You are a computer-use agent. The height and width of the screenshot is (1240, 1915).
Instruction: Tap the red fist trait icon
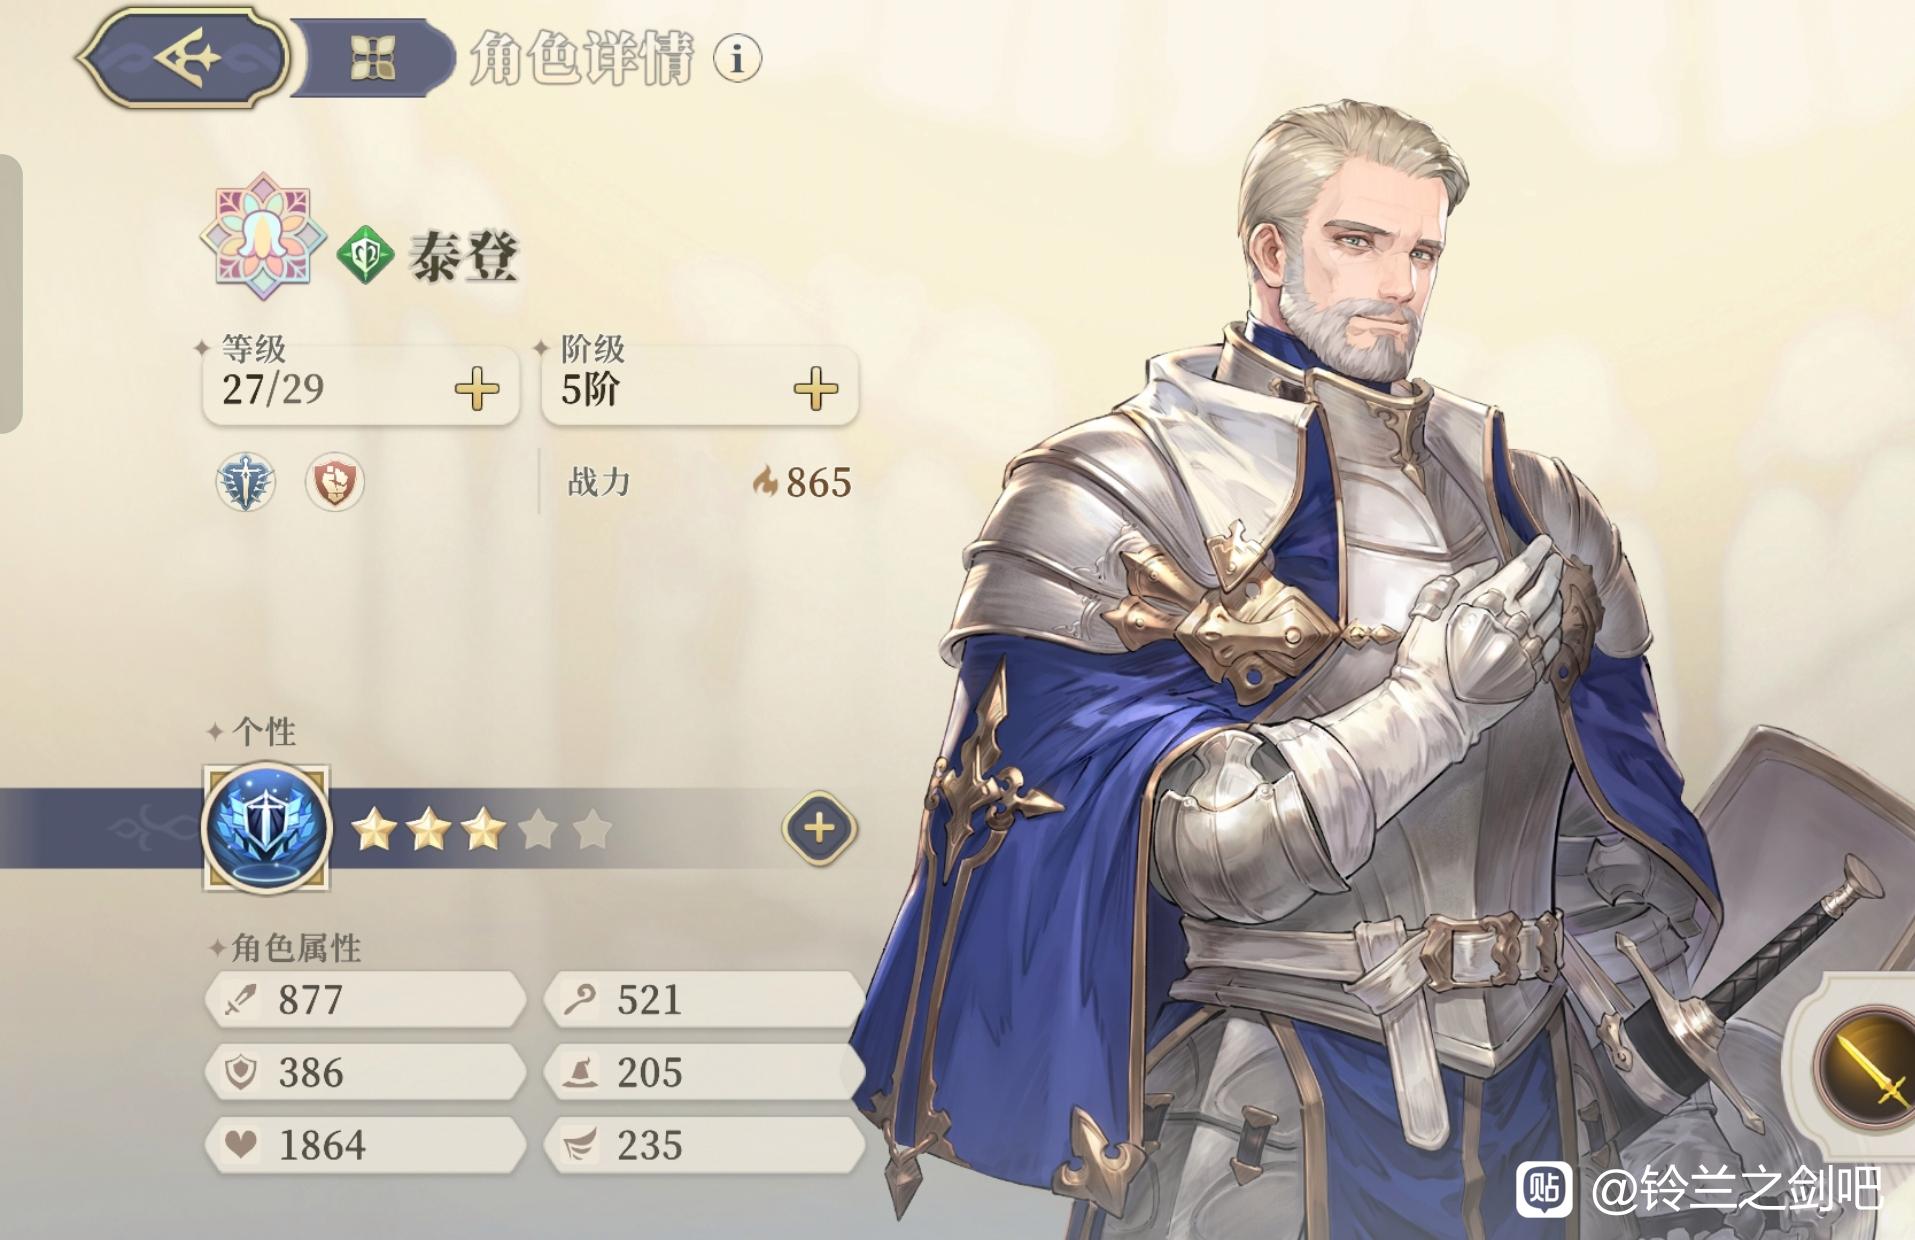[x=333, y=482]
